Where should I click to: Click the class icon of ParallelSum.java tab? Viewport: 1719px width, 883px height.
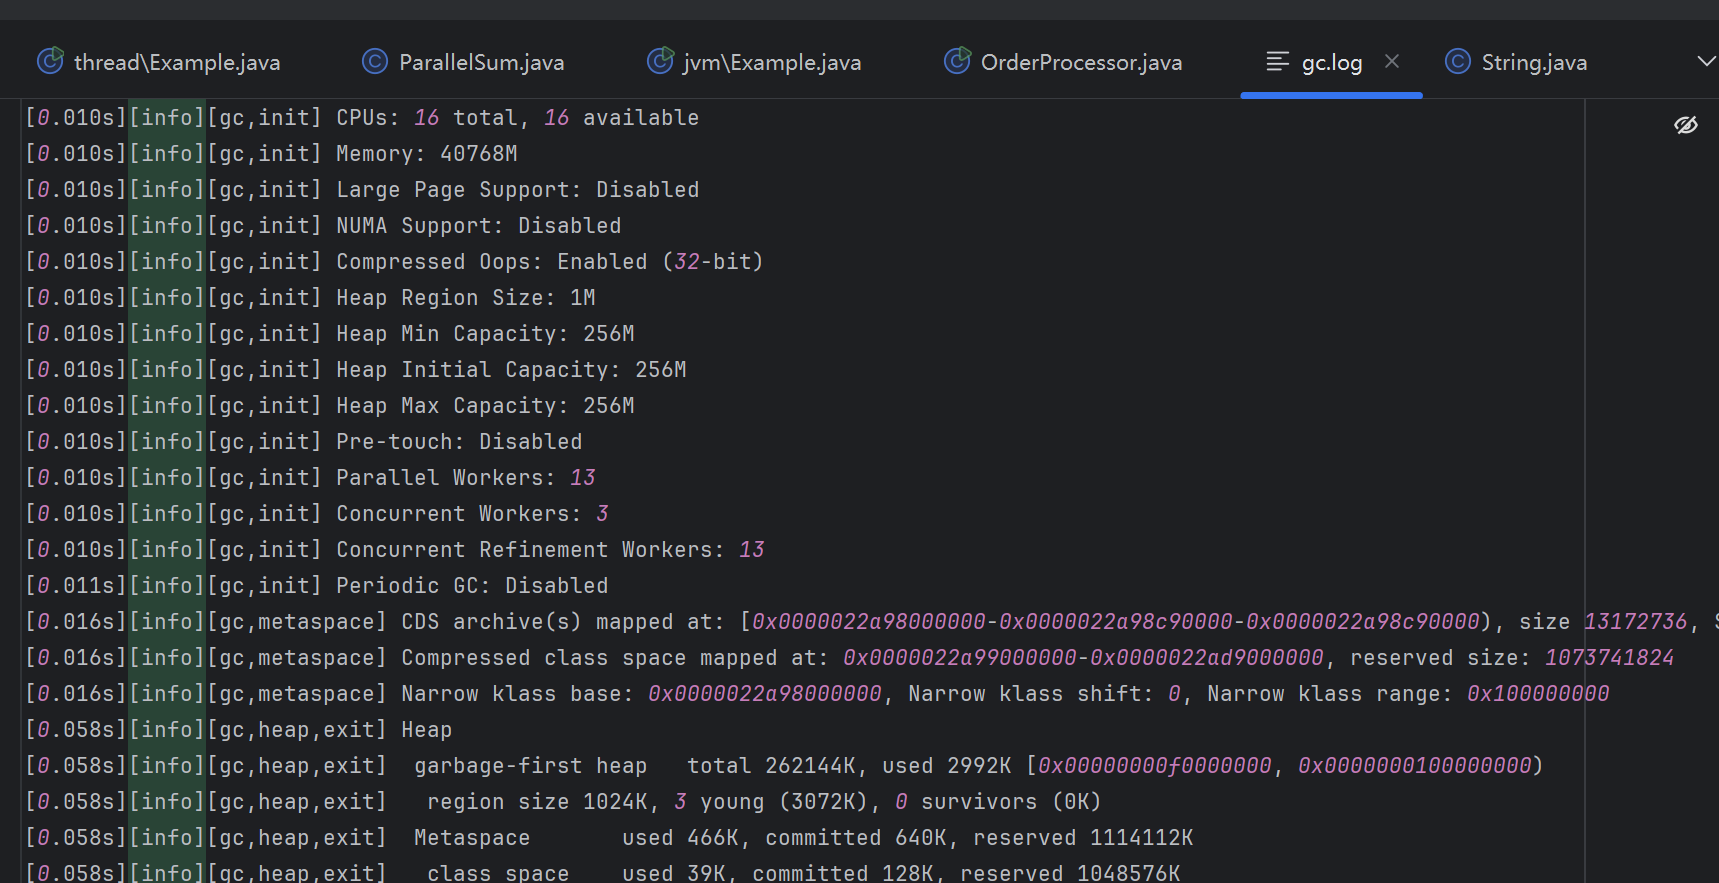[375, 62]
